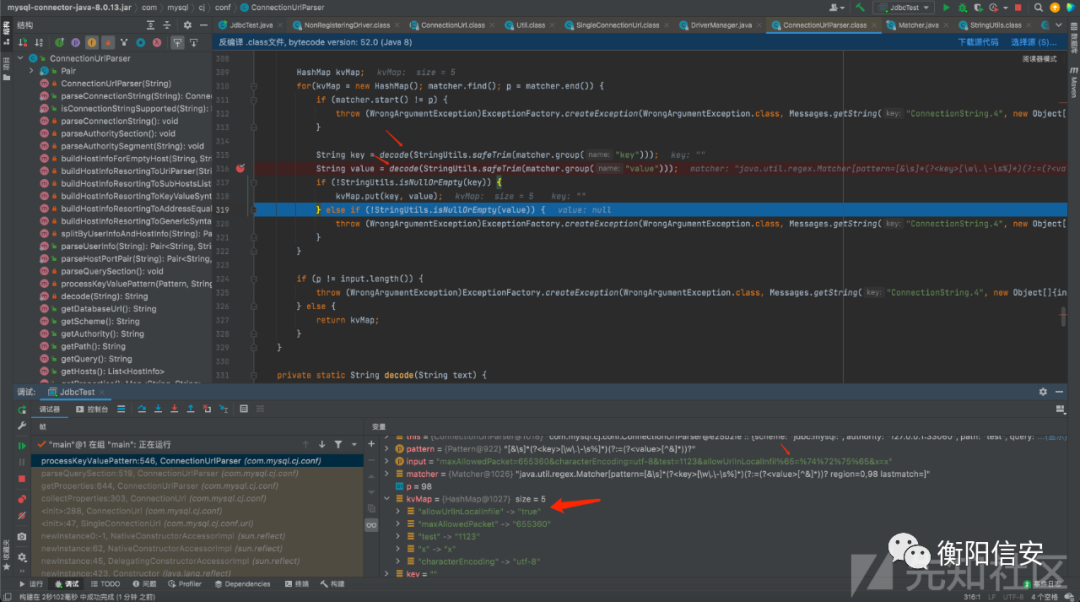
Task: Collapse kvMap variable node
Action: [x=387, y=499]
